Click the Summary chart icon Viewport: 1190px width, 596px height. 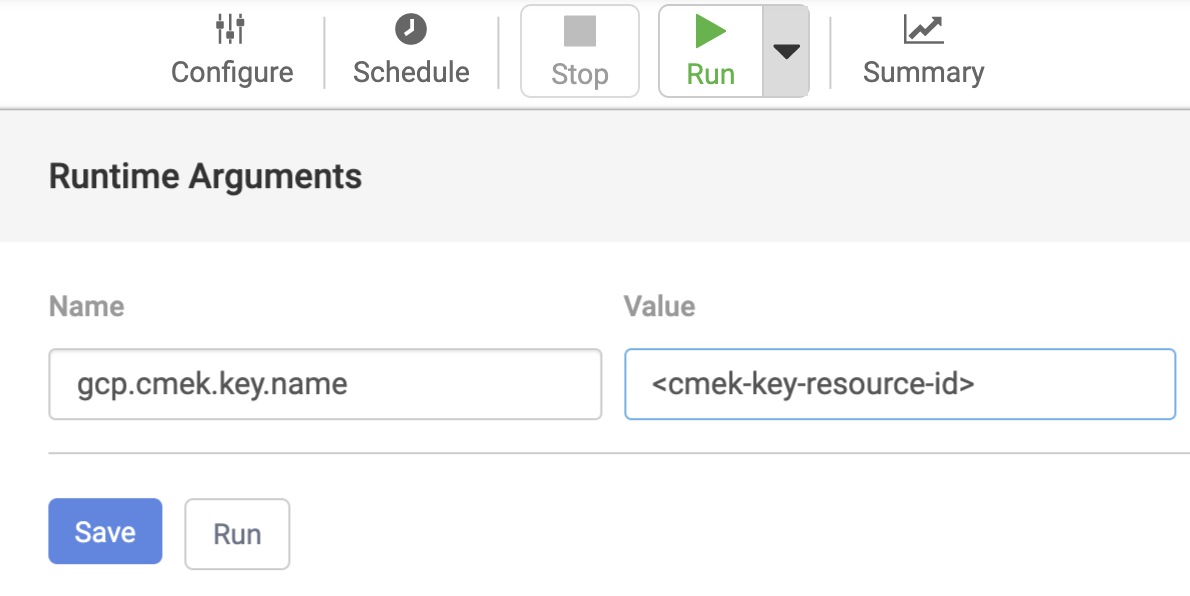923,29
